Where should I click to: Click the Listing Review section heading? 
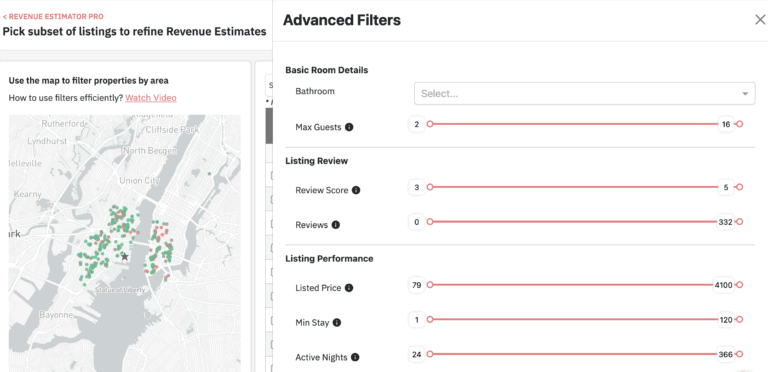316,161
